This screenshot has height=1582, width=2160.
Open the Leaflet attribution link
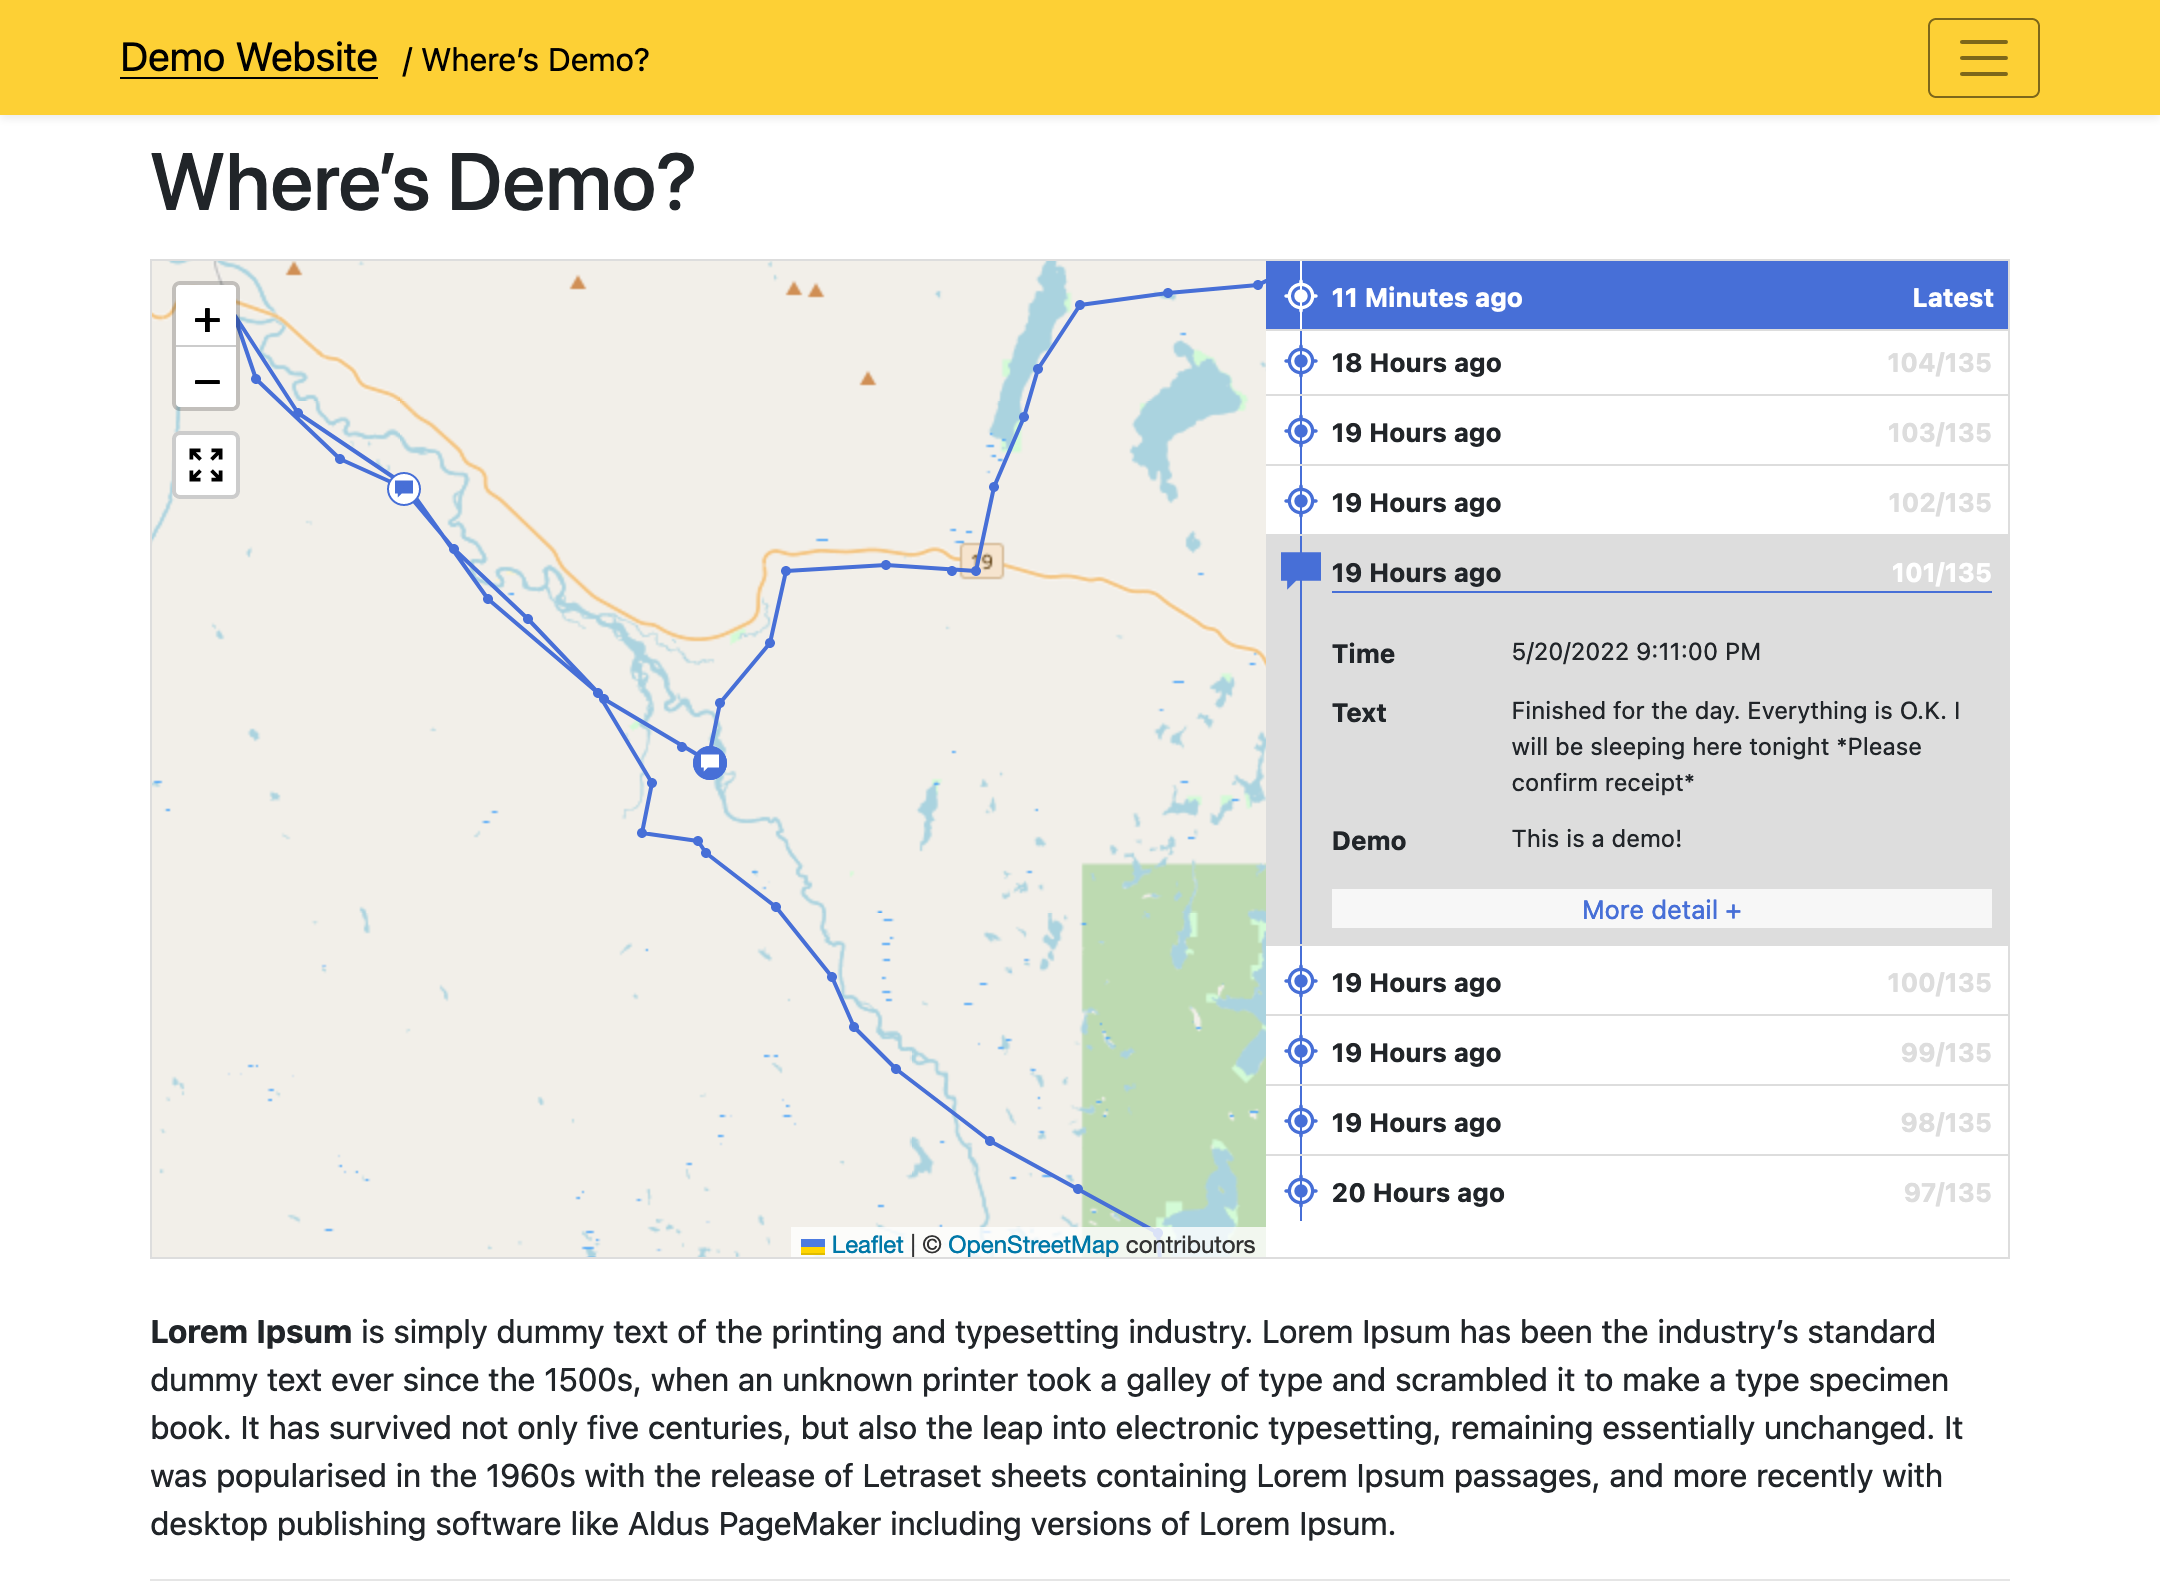coord(866,1245)
